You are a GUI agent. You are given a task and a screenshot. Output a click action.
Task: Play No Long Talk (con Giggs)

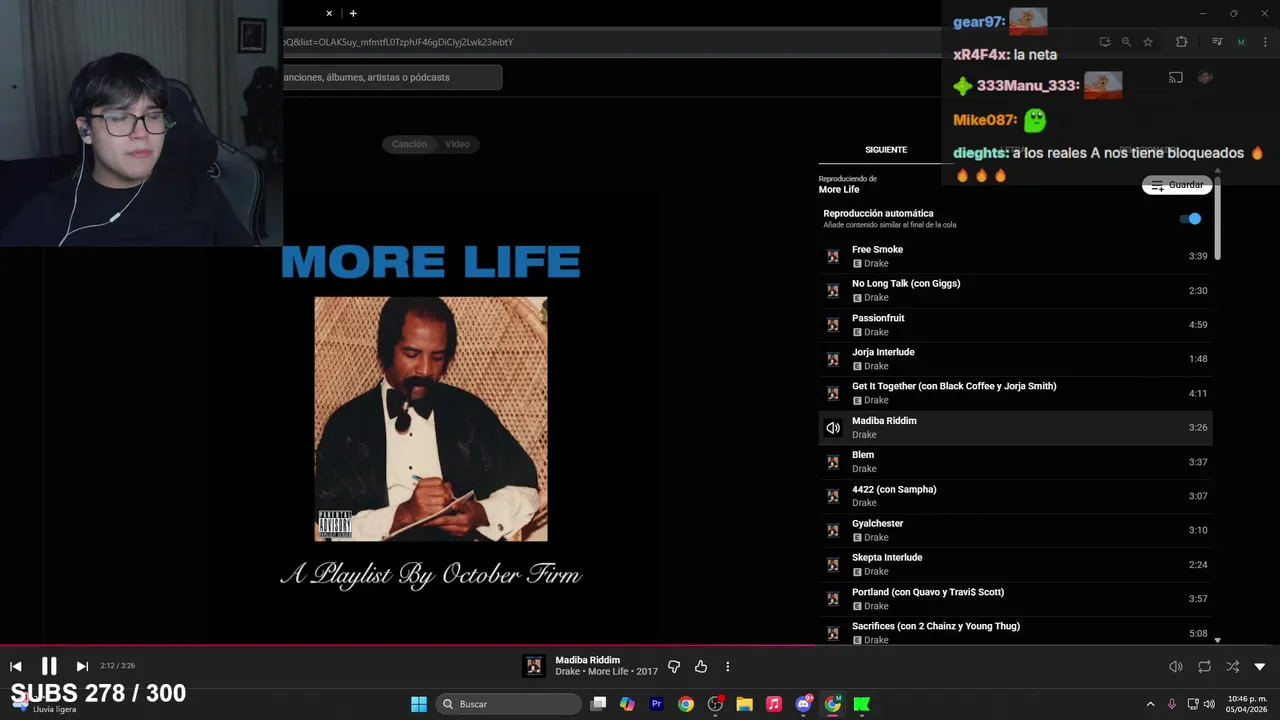pyautogui.click(x=1015, y=290)
